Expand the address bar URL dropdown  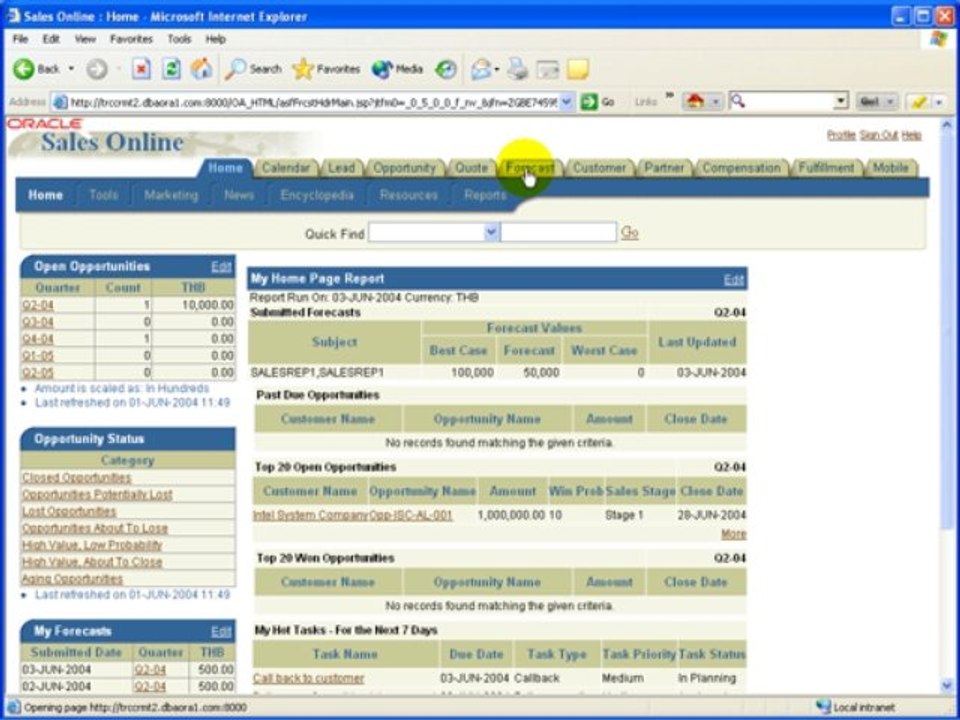tap(567, 102)
